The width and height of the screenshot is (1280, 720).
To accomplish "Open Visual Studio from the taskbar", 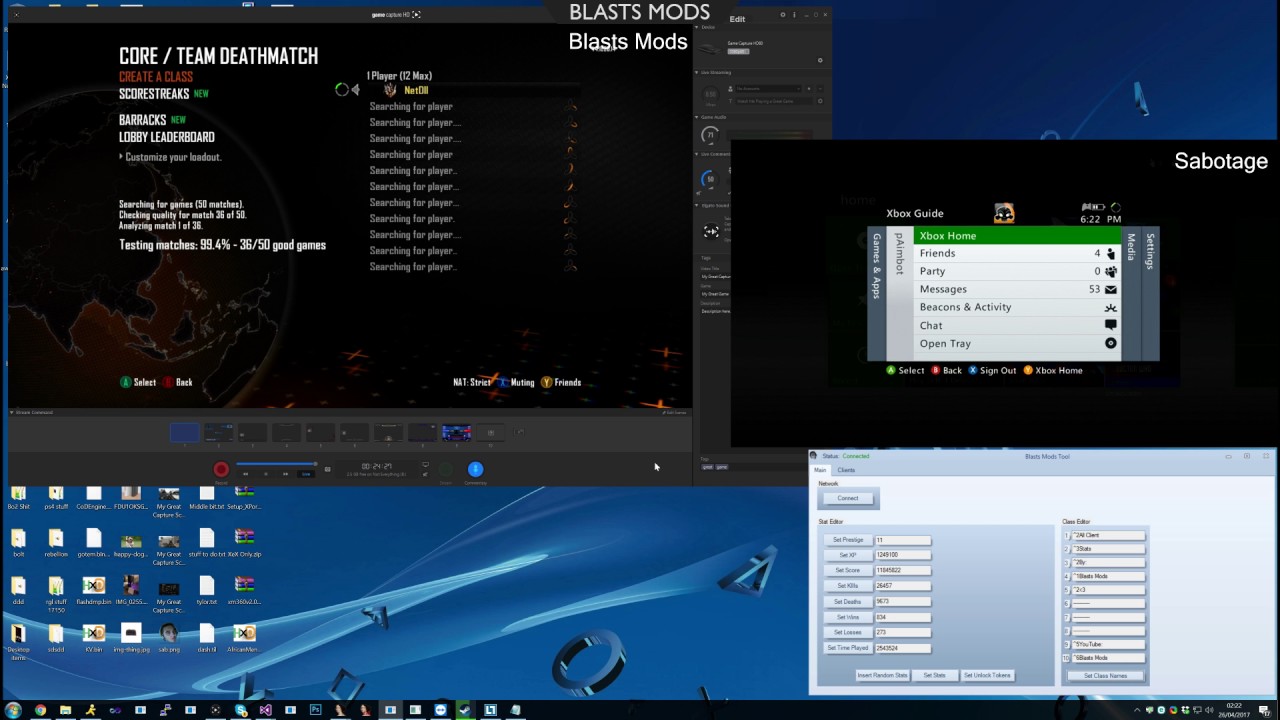I will coord(265,710).
